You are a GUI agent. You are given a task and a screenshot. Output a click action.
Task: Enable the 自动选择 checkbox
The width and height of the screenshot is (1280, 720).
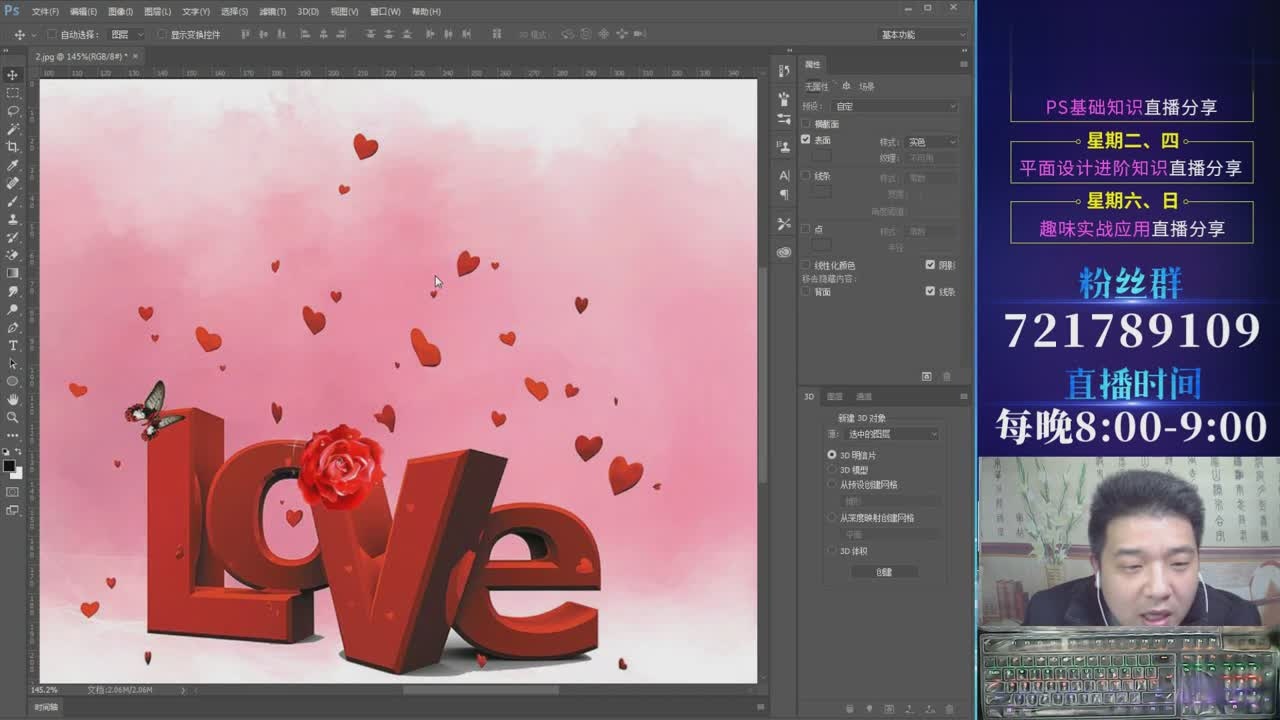[x=52, y=34]
